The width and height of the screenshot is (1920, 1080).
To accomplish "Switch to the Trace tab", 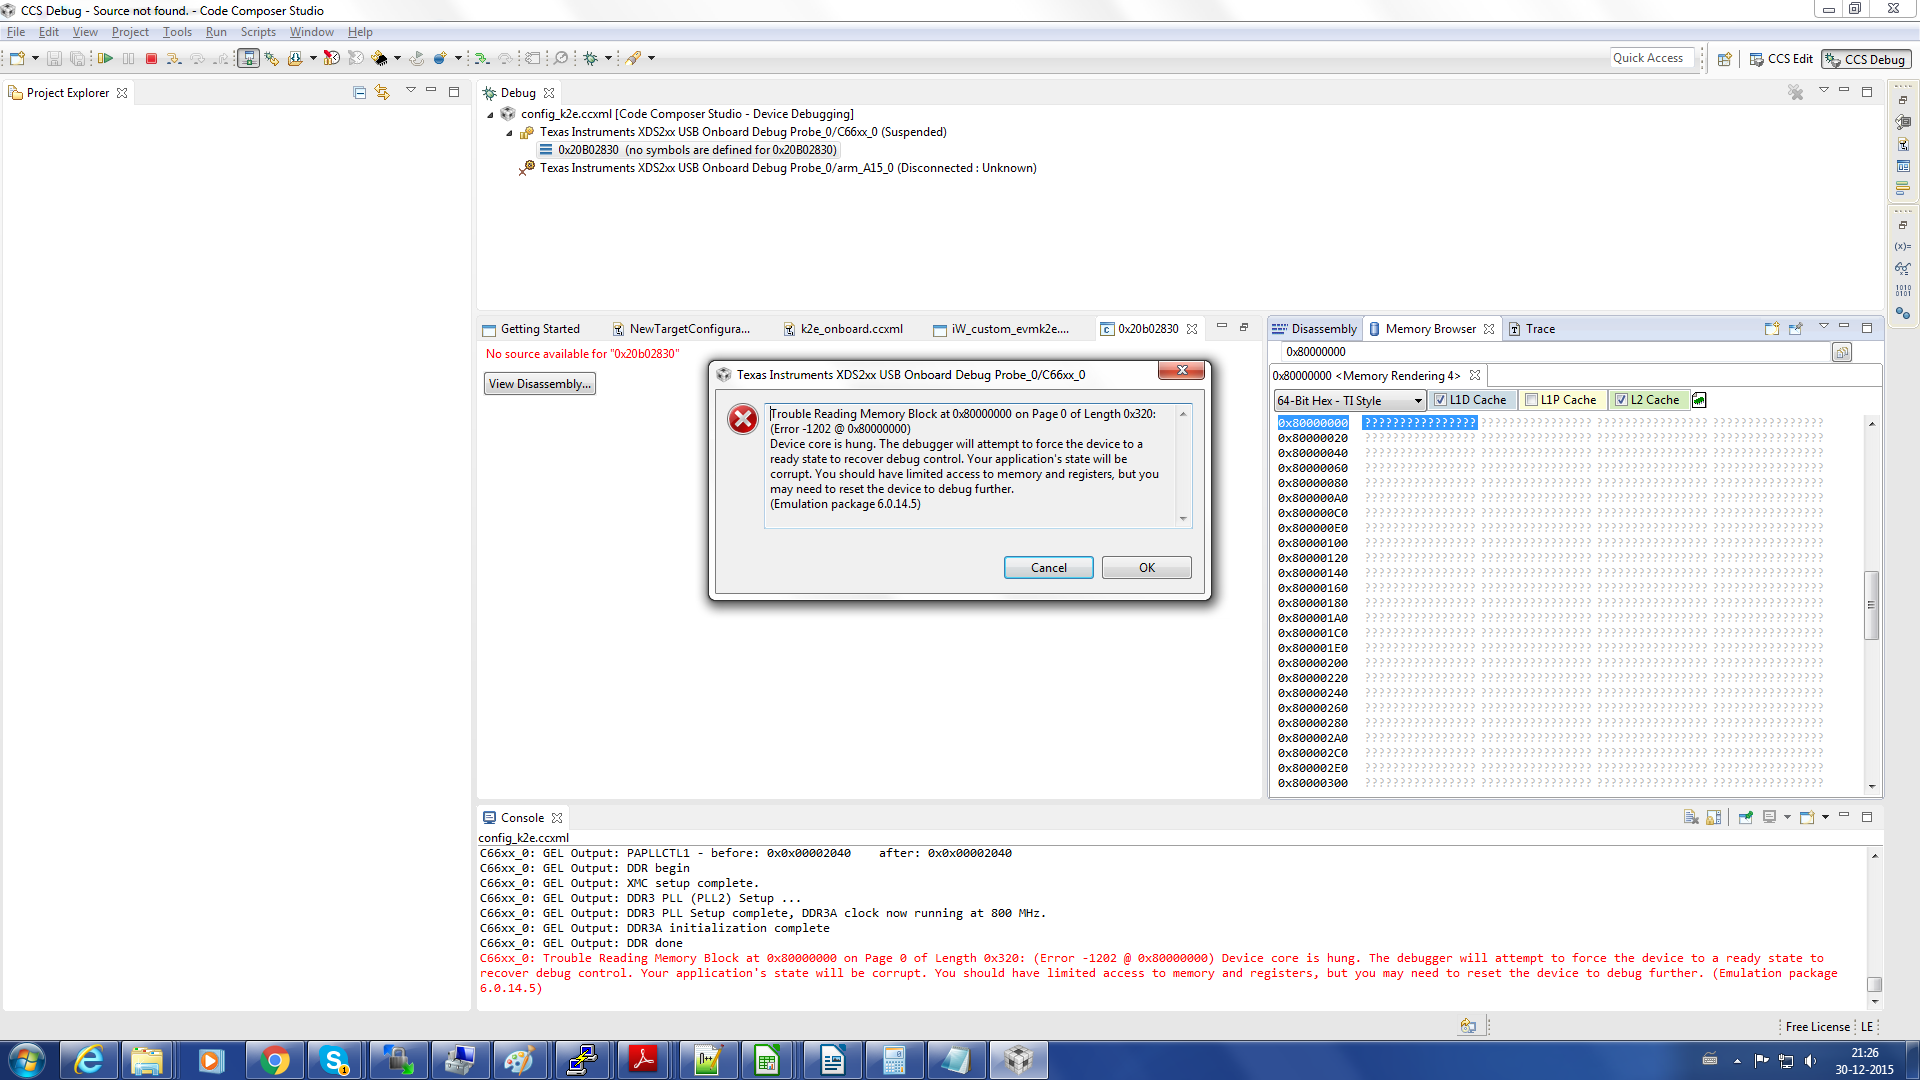I will [1532, 329].
